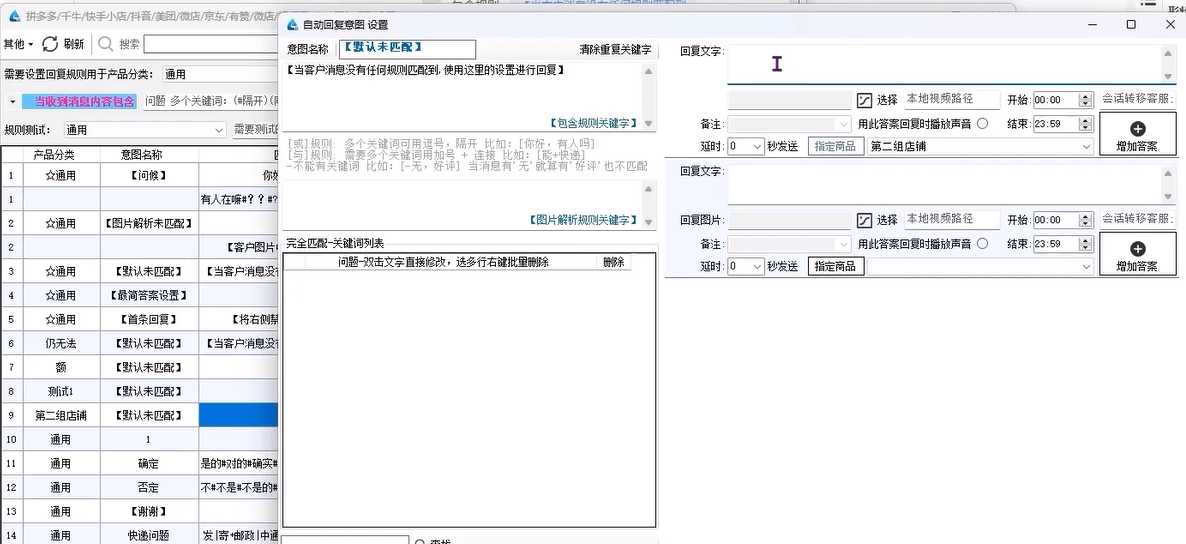Click the 自动回复意图 dialog title icon
This screenshot has width=1186, height=544.
(292, 25)
